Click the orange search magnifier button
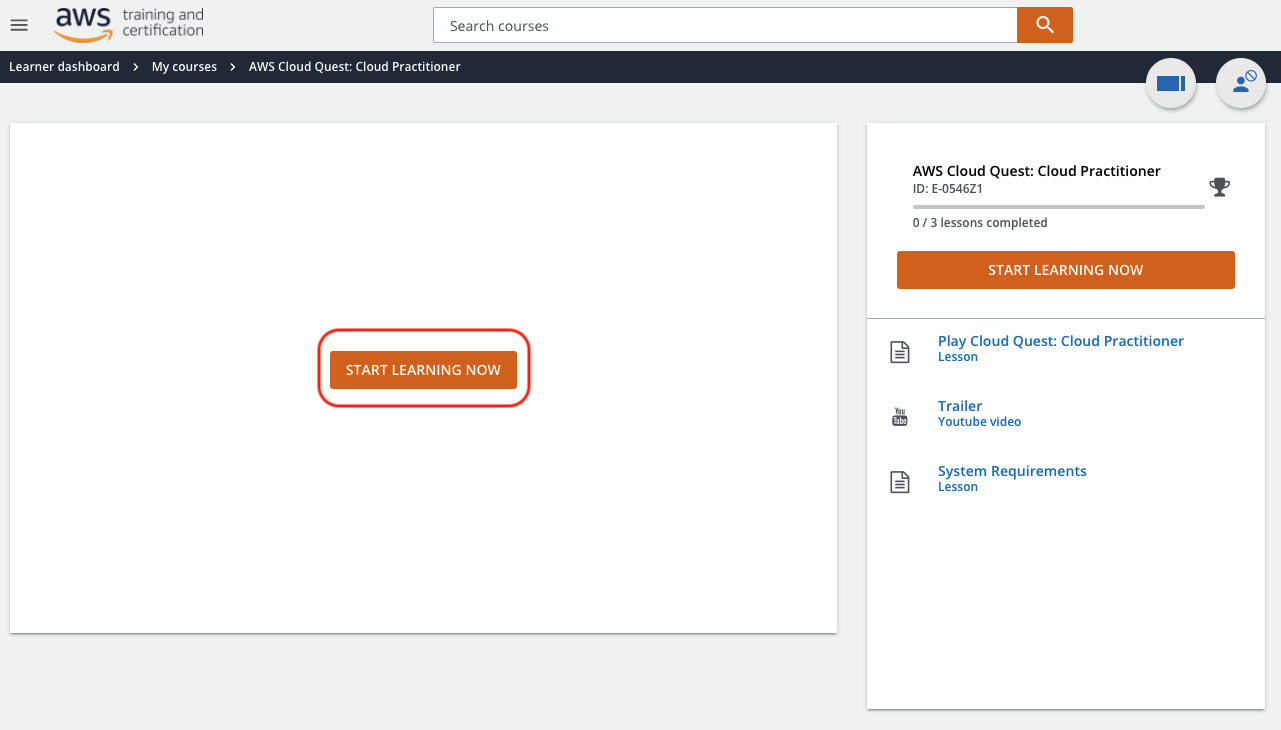 click(x=1045, y=25)
